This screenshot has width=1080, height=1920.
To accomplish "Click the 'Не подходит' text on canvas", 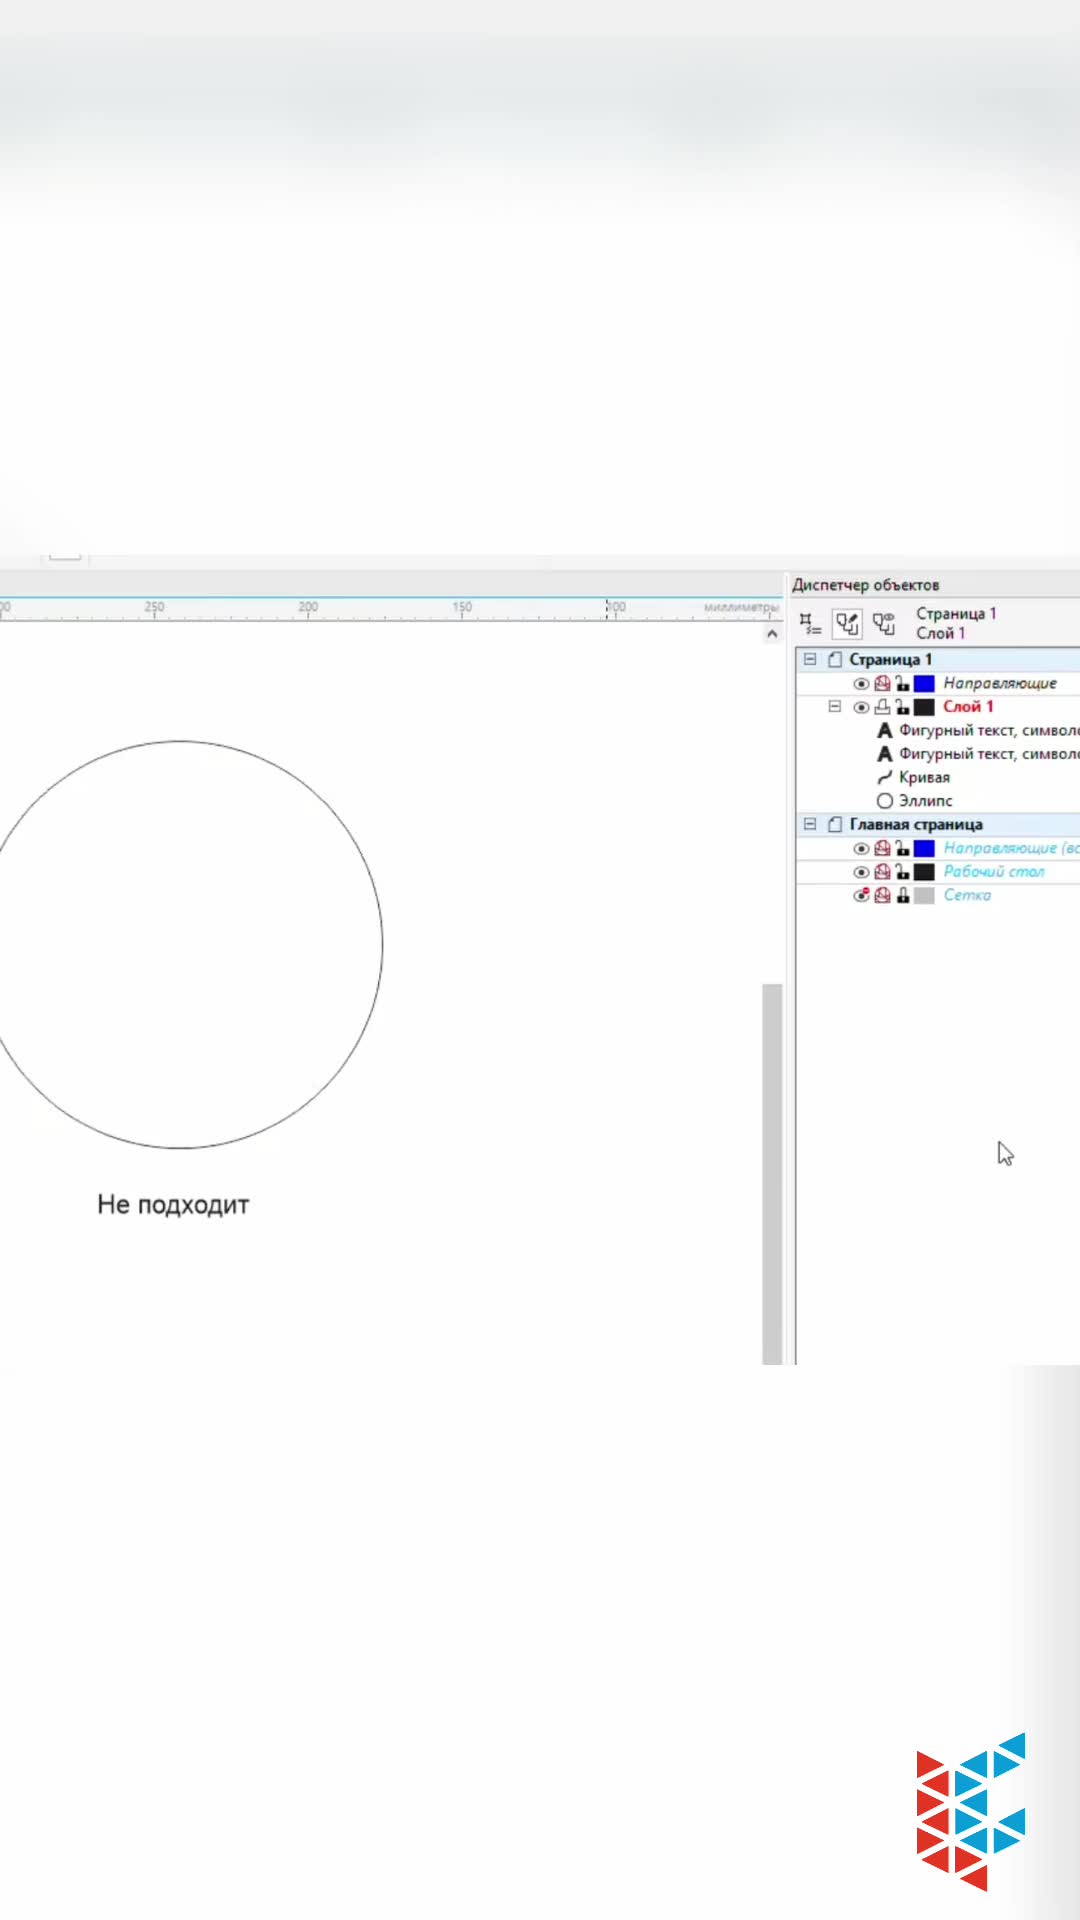I will (173, 1205).
